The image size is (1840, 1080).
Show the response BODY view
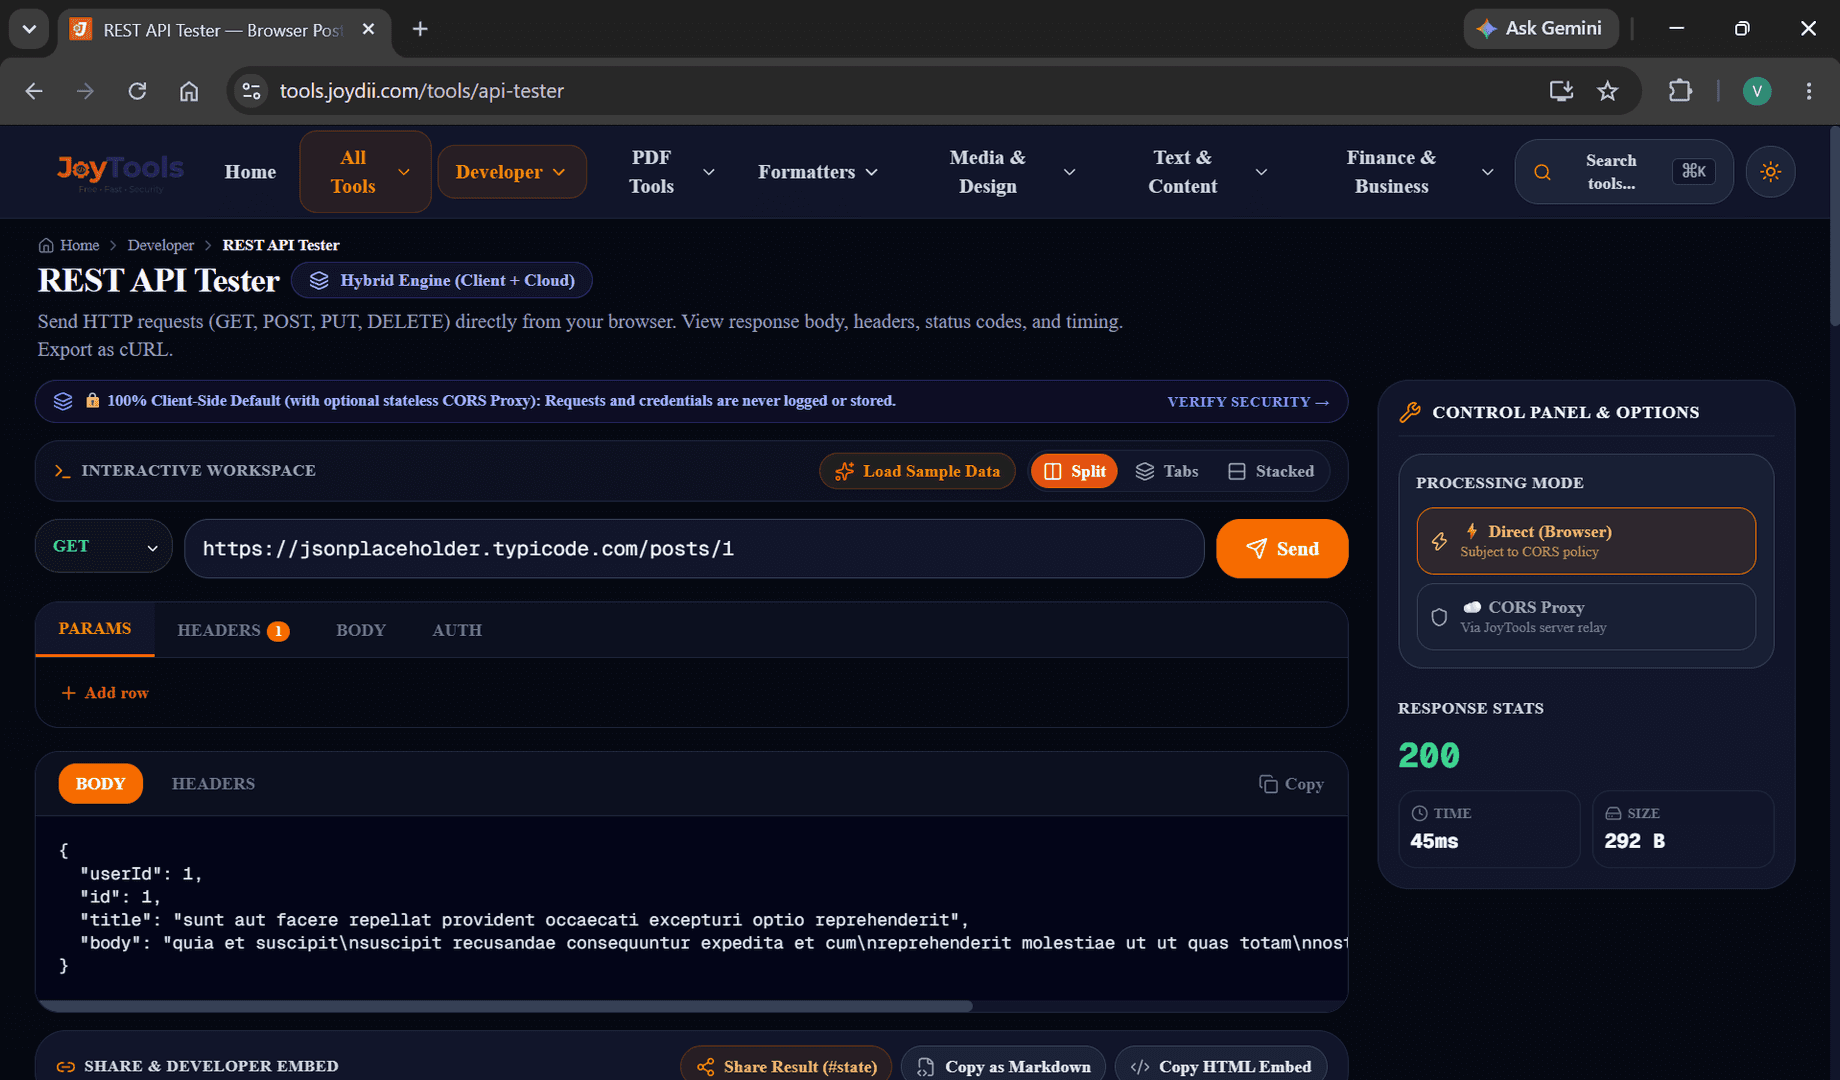[101, 784]
